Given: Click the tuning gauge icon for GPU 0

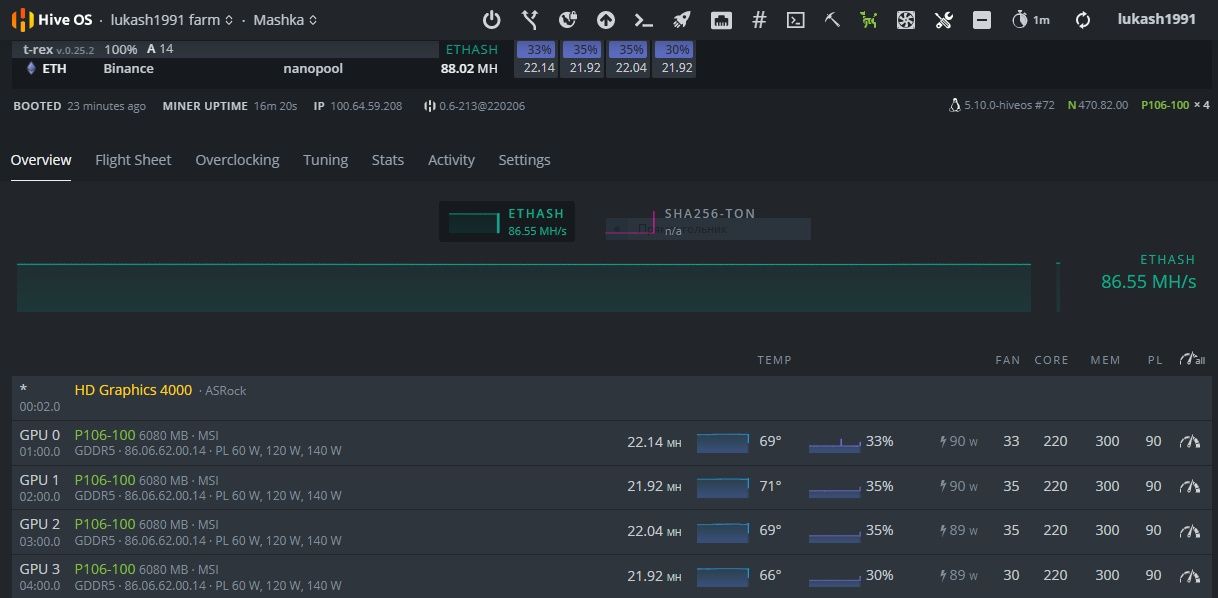Looking at the screenshot, I should point(1190,441).
